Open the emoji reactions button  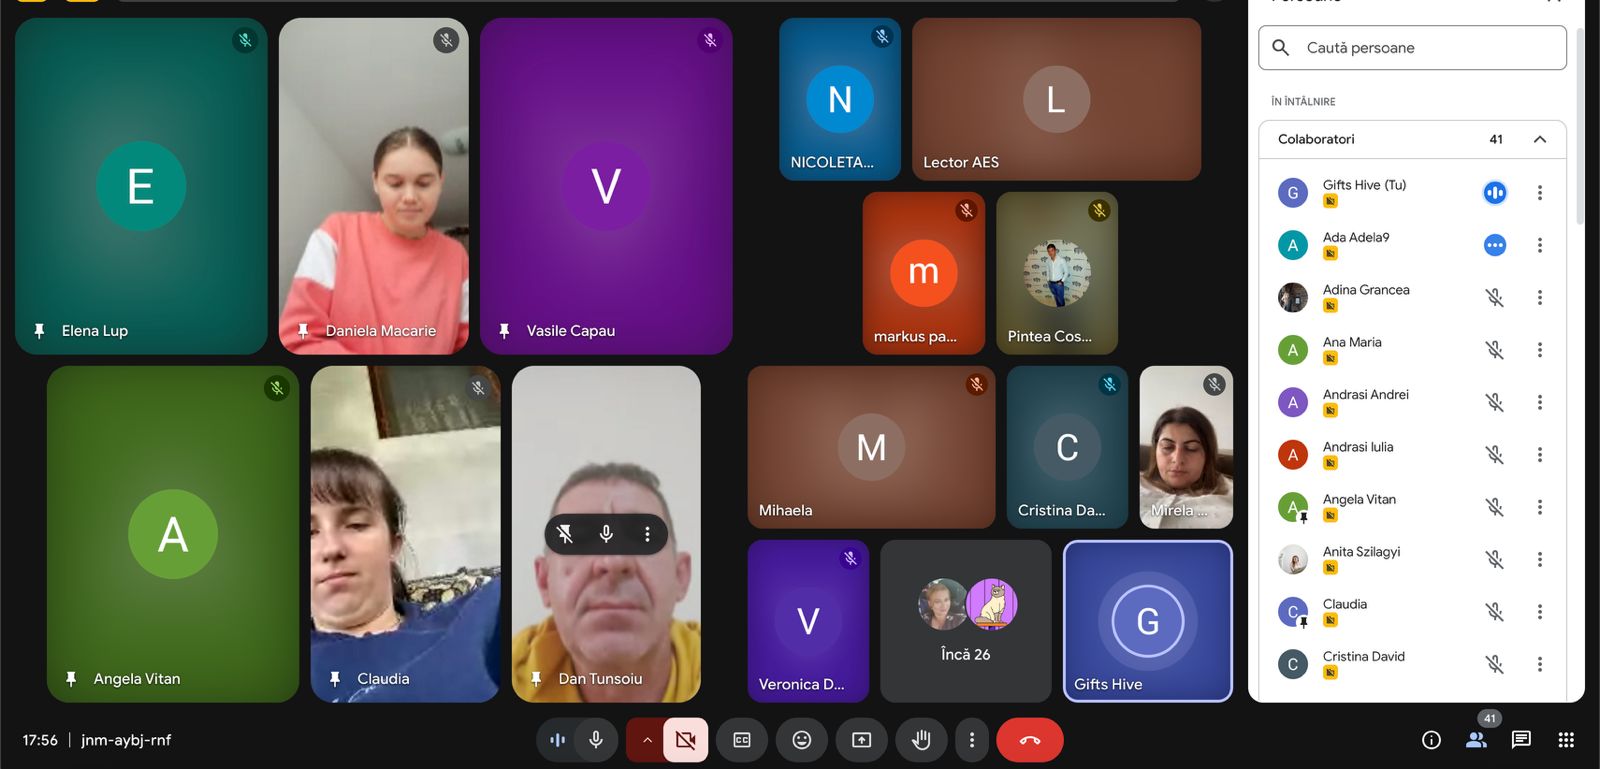(x=801, y=740)
